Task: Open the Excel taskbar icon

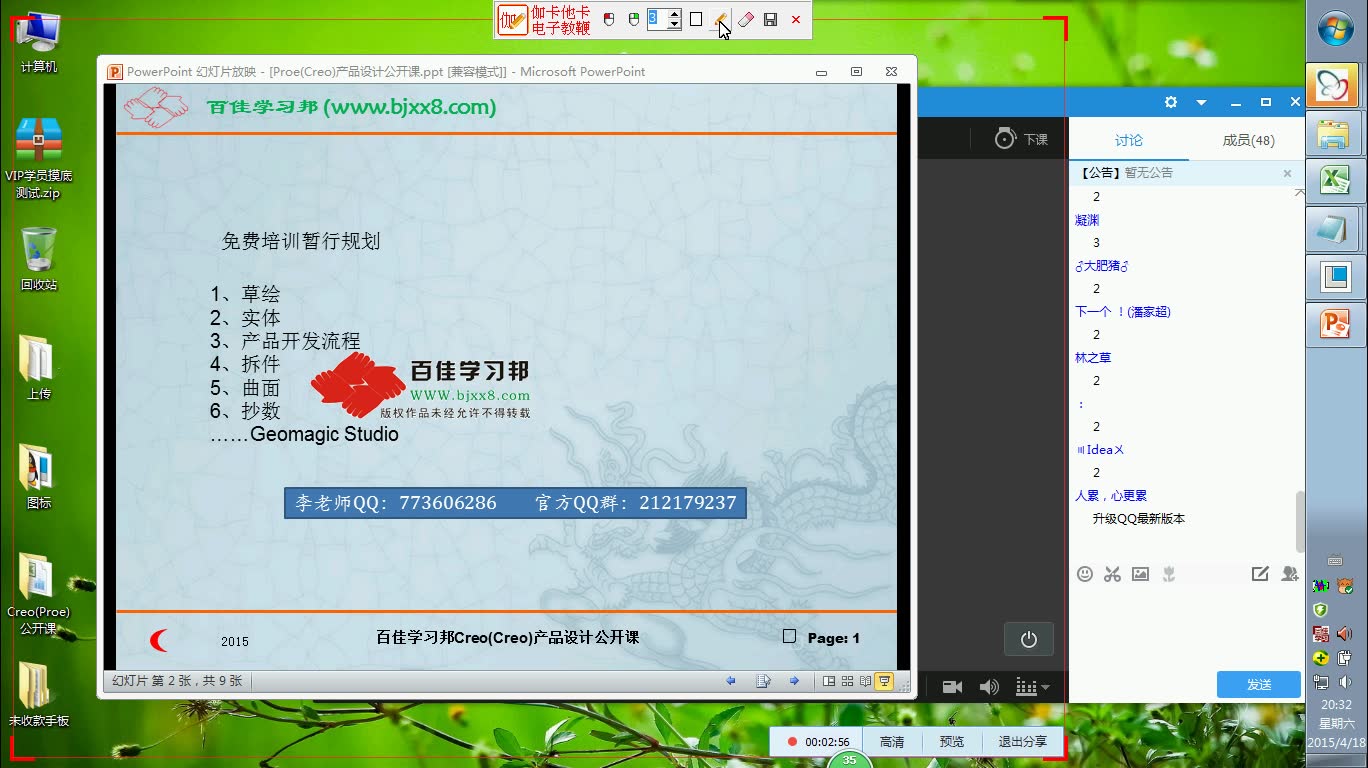Action: click(x=1335, y=180)
